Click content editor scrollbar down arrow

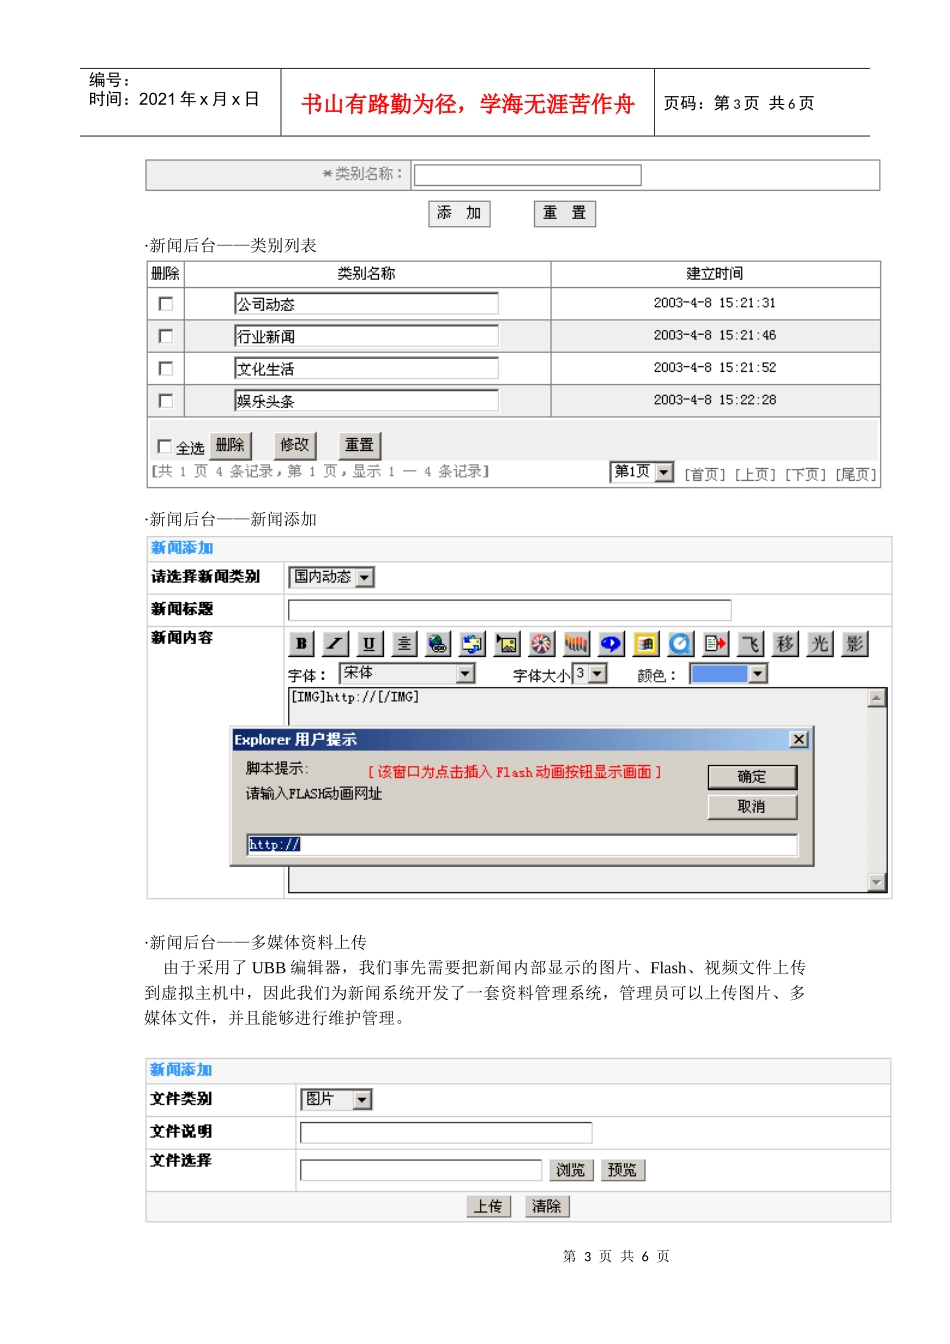pyautogui.click(x=877, y=882)
